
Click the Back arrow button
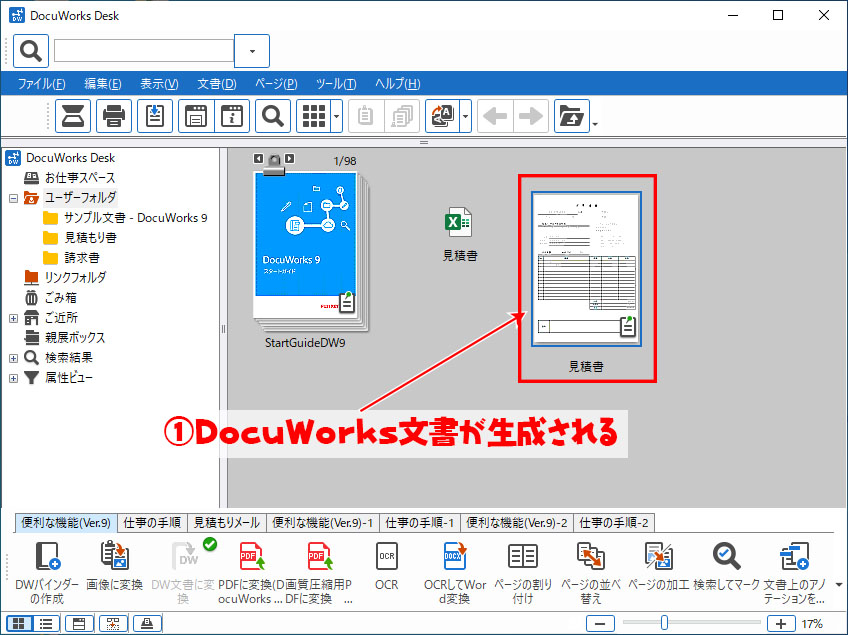(x=494, y=116)
